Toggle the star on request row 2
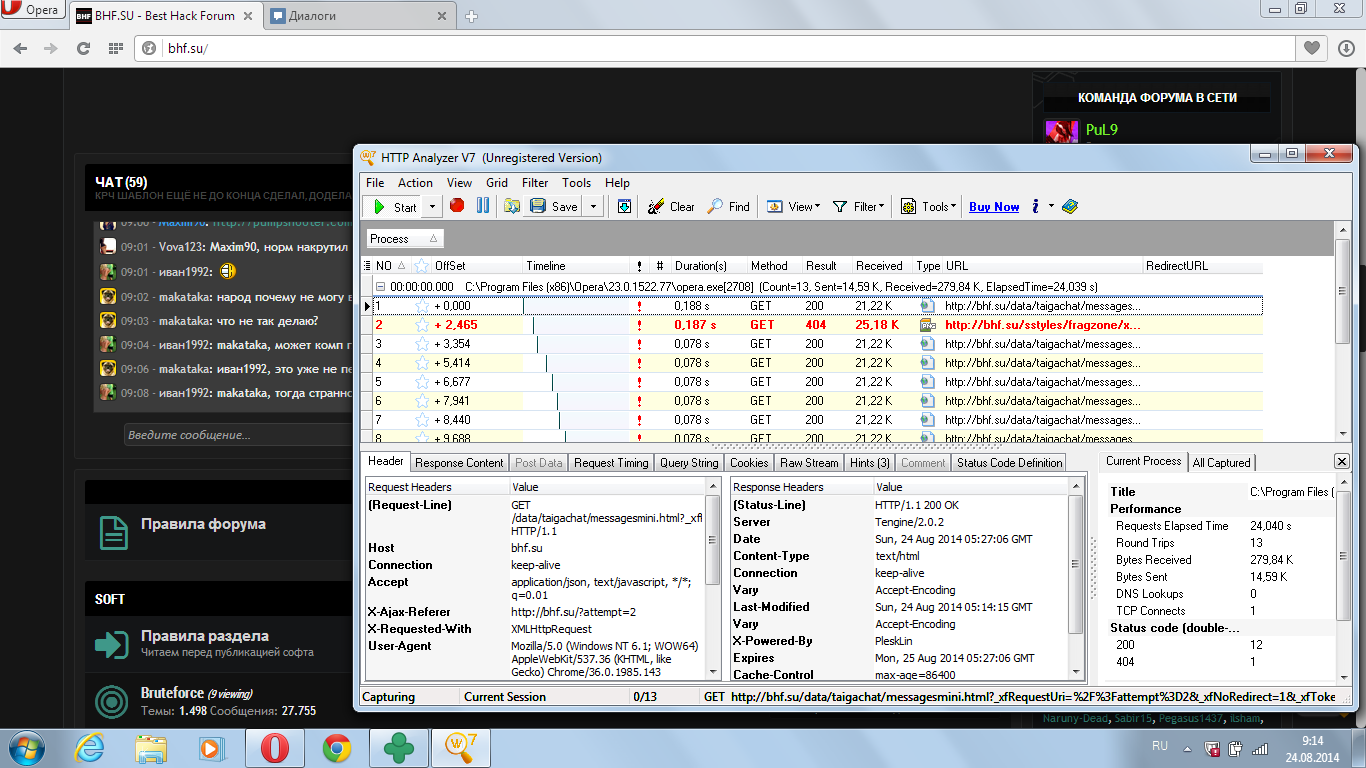This screenshot has width=1366, height=768. 422,325
